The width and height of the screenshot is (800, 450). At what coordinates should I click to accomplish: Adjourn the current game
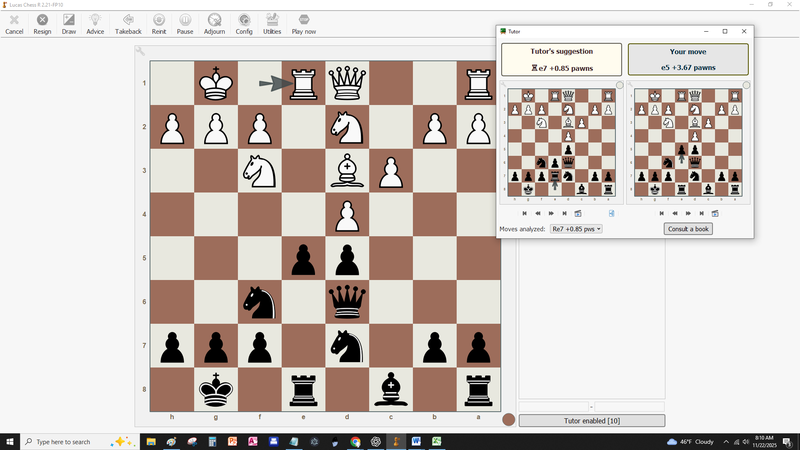pyautogui.click(x=214, y=24)
